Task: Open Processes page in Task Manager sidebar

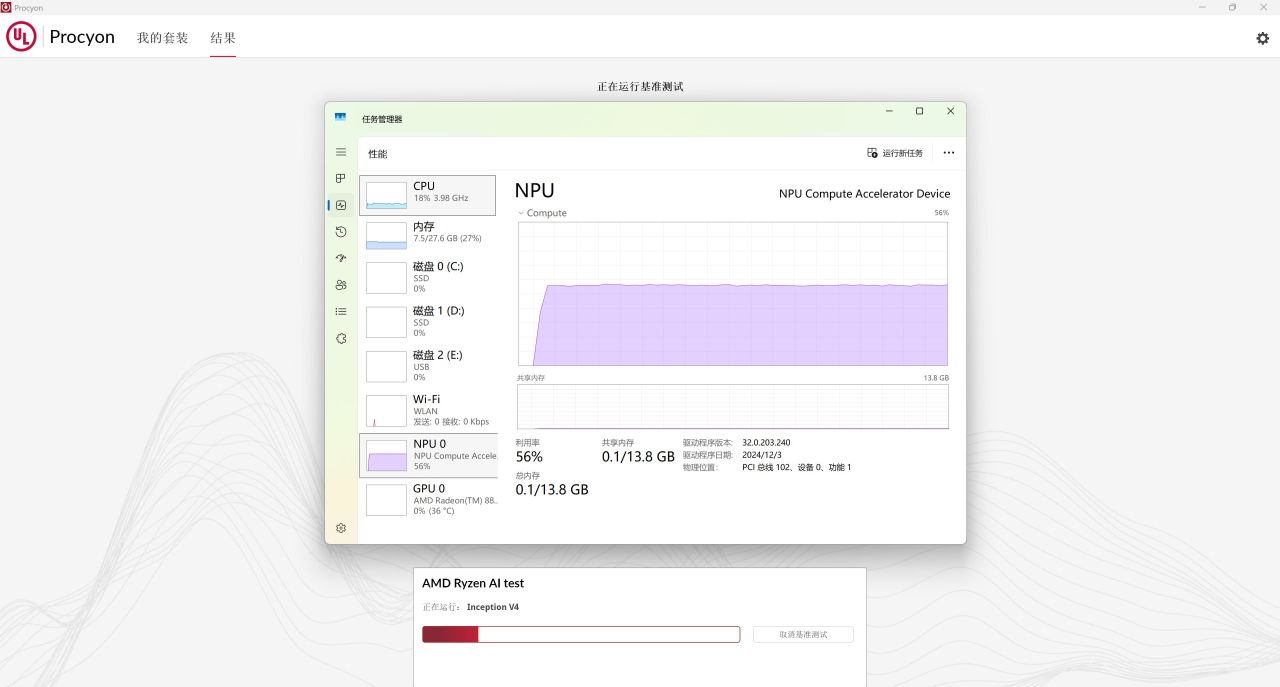Action: pyautogui.click(x=341, y=178)
